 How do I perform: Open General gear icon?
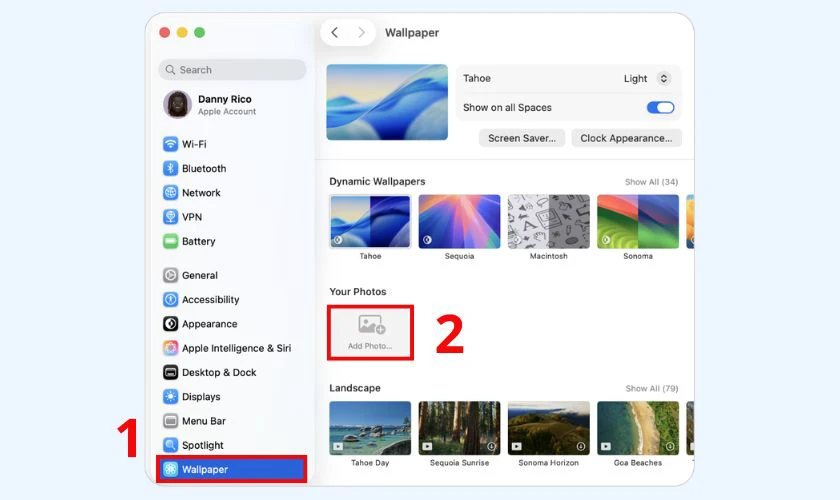pyautogui.click(x=170, y=275)
